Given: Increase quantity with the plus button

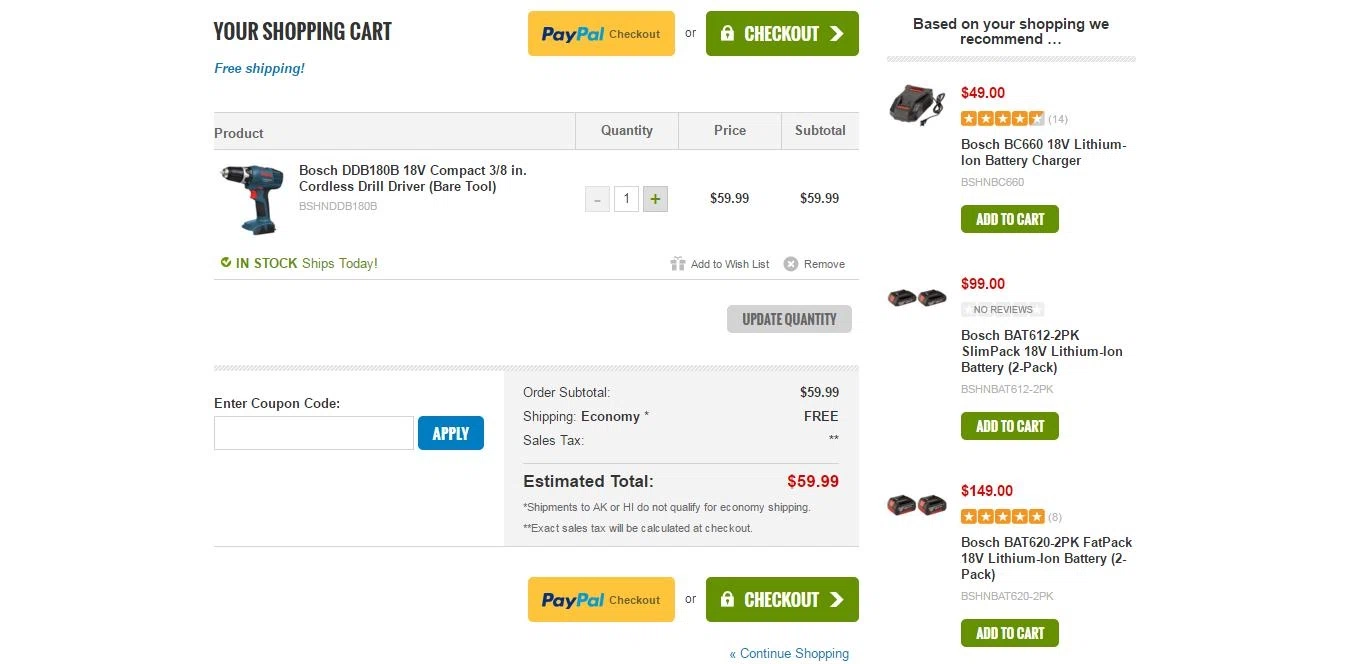Looking at the screenshot, I should point(655,199).
